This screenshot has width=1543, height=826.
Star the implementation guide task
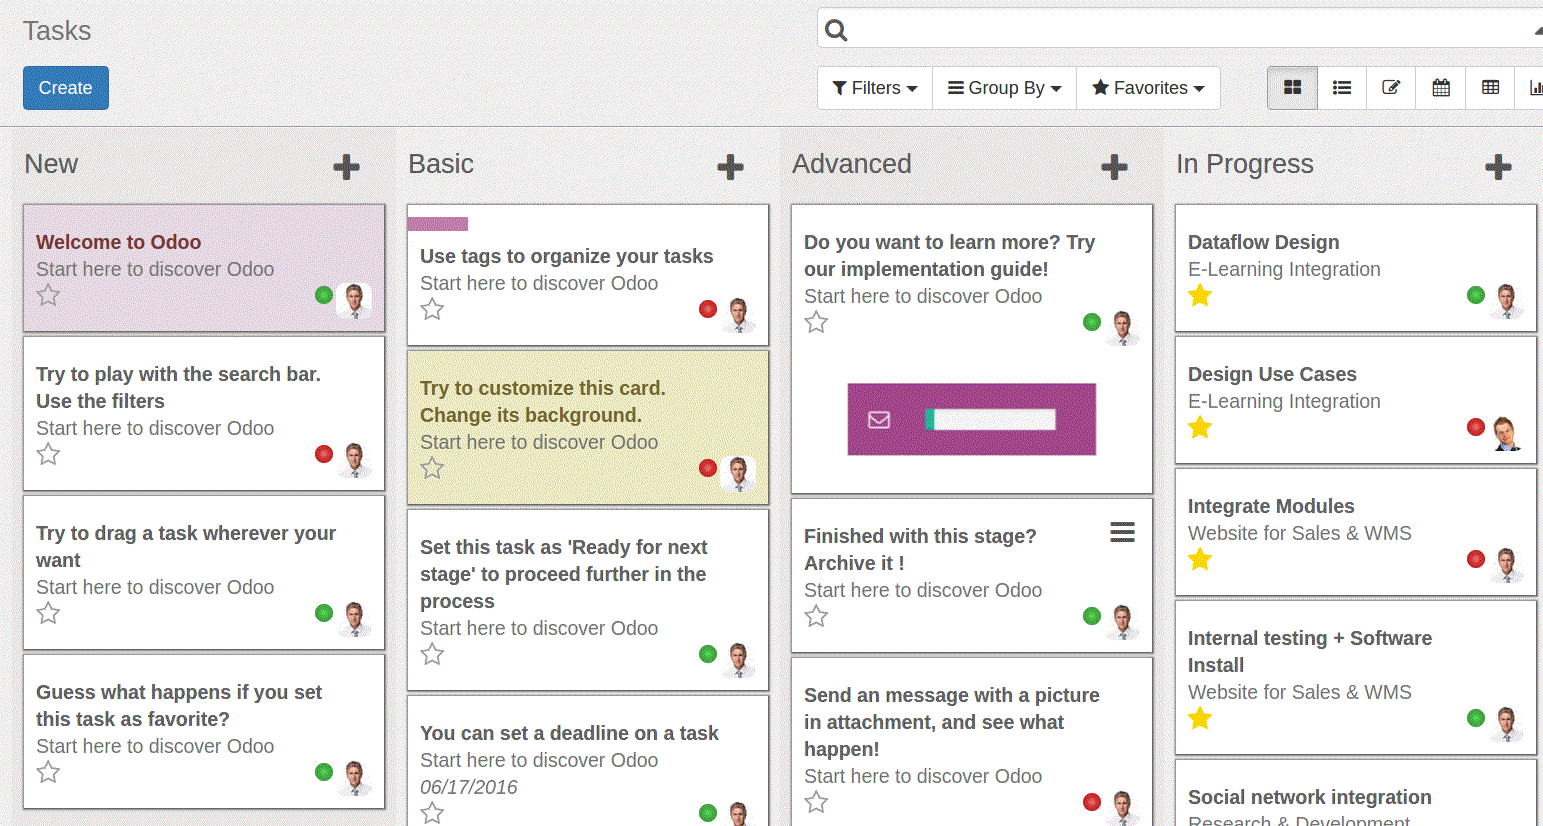click(x=816, y=322)
